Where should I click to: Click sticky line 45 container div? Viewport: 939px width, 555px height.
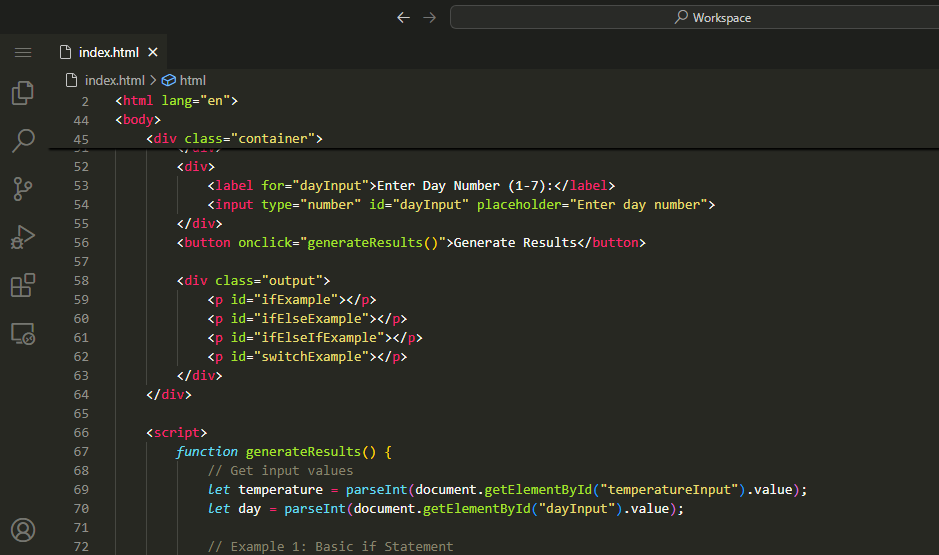pyautogui.click(x=234, y=139)
